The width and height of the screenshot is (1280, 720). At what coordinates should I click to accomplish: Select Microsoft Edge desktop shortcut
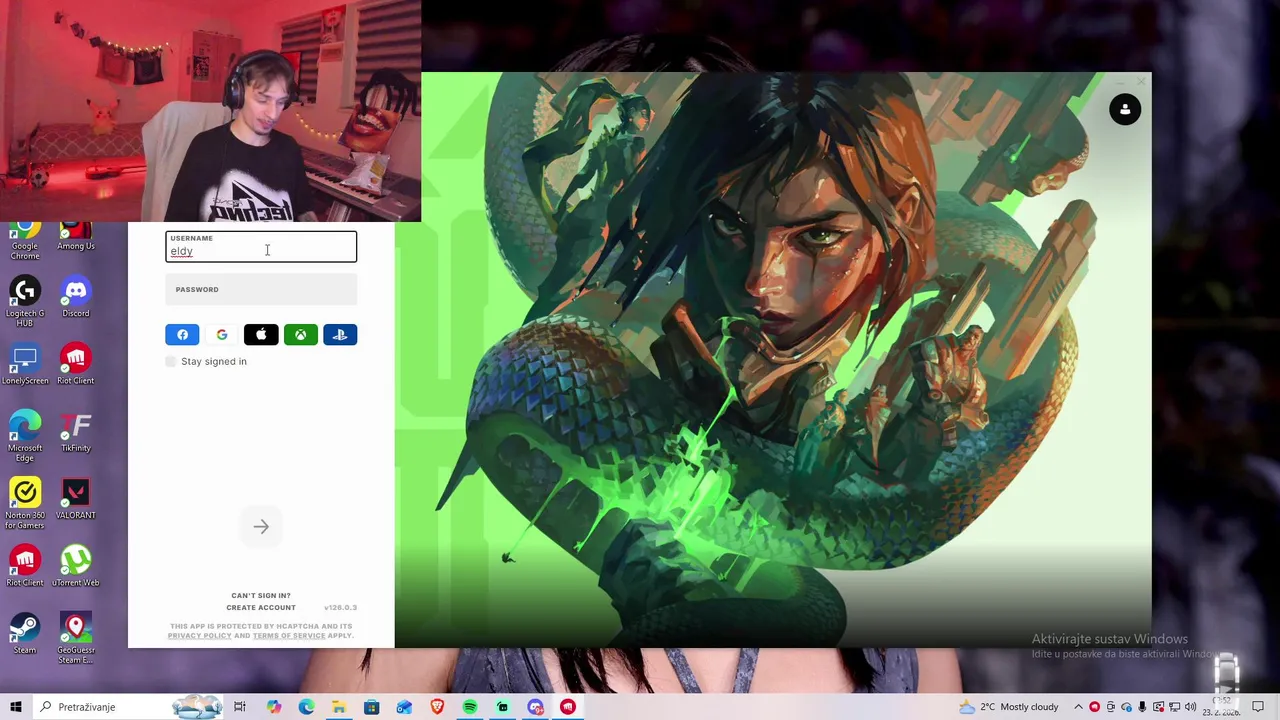coord(25,437)
